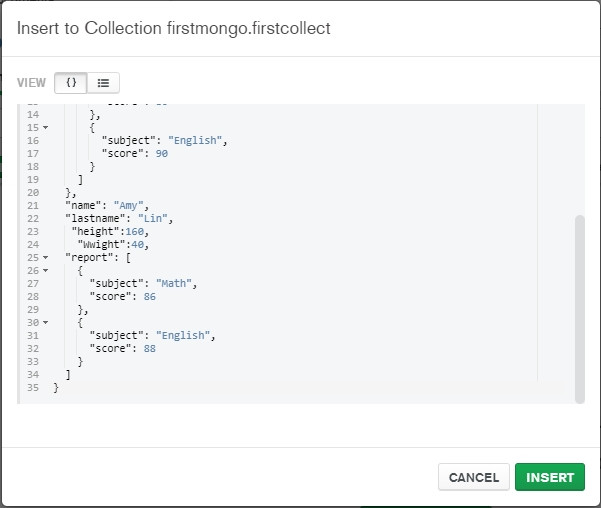601x508 pixels.
Task: Fold the Math object at line 26
Action: coord(45,270)
